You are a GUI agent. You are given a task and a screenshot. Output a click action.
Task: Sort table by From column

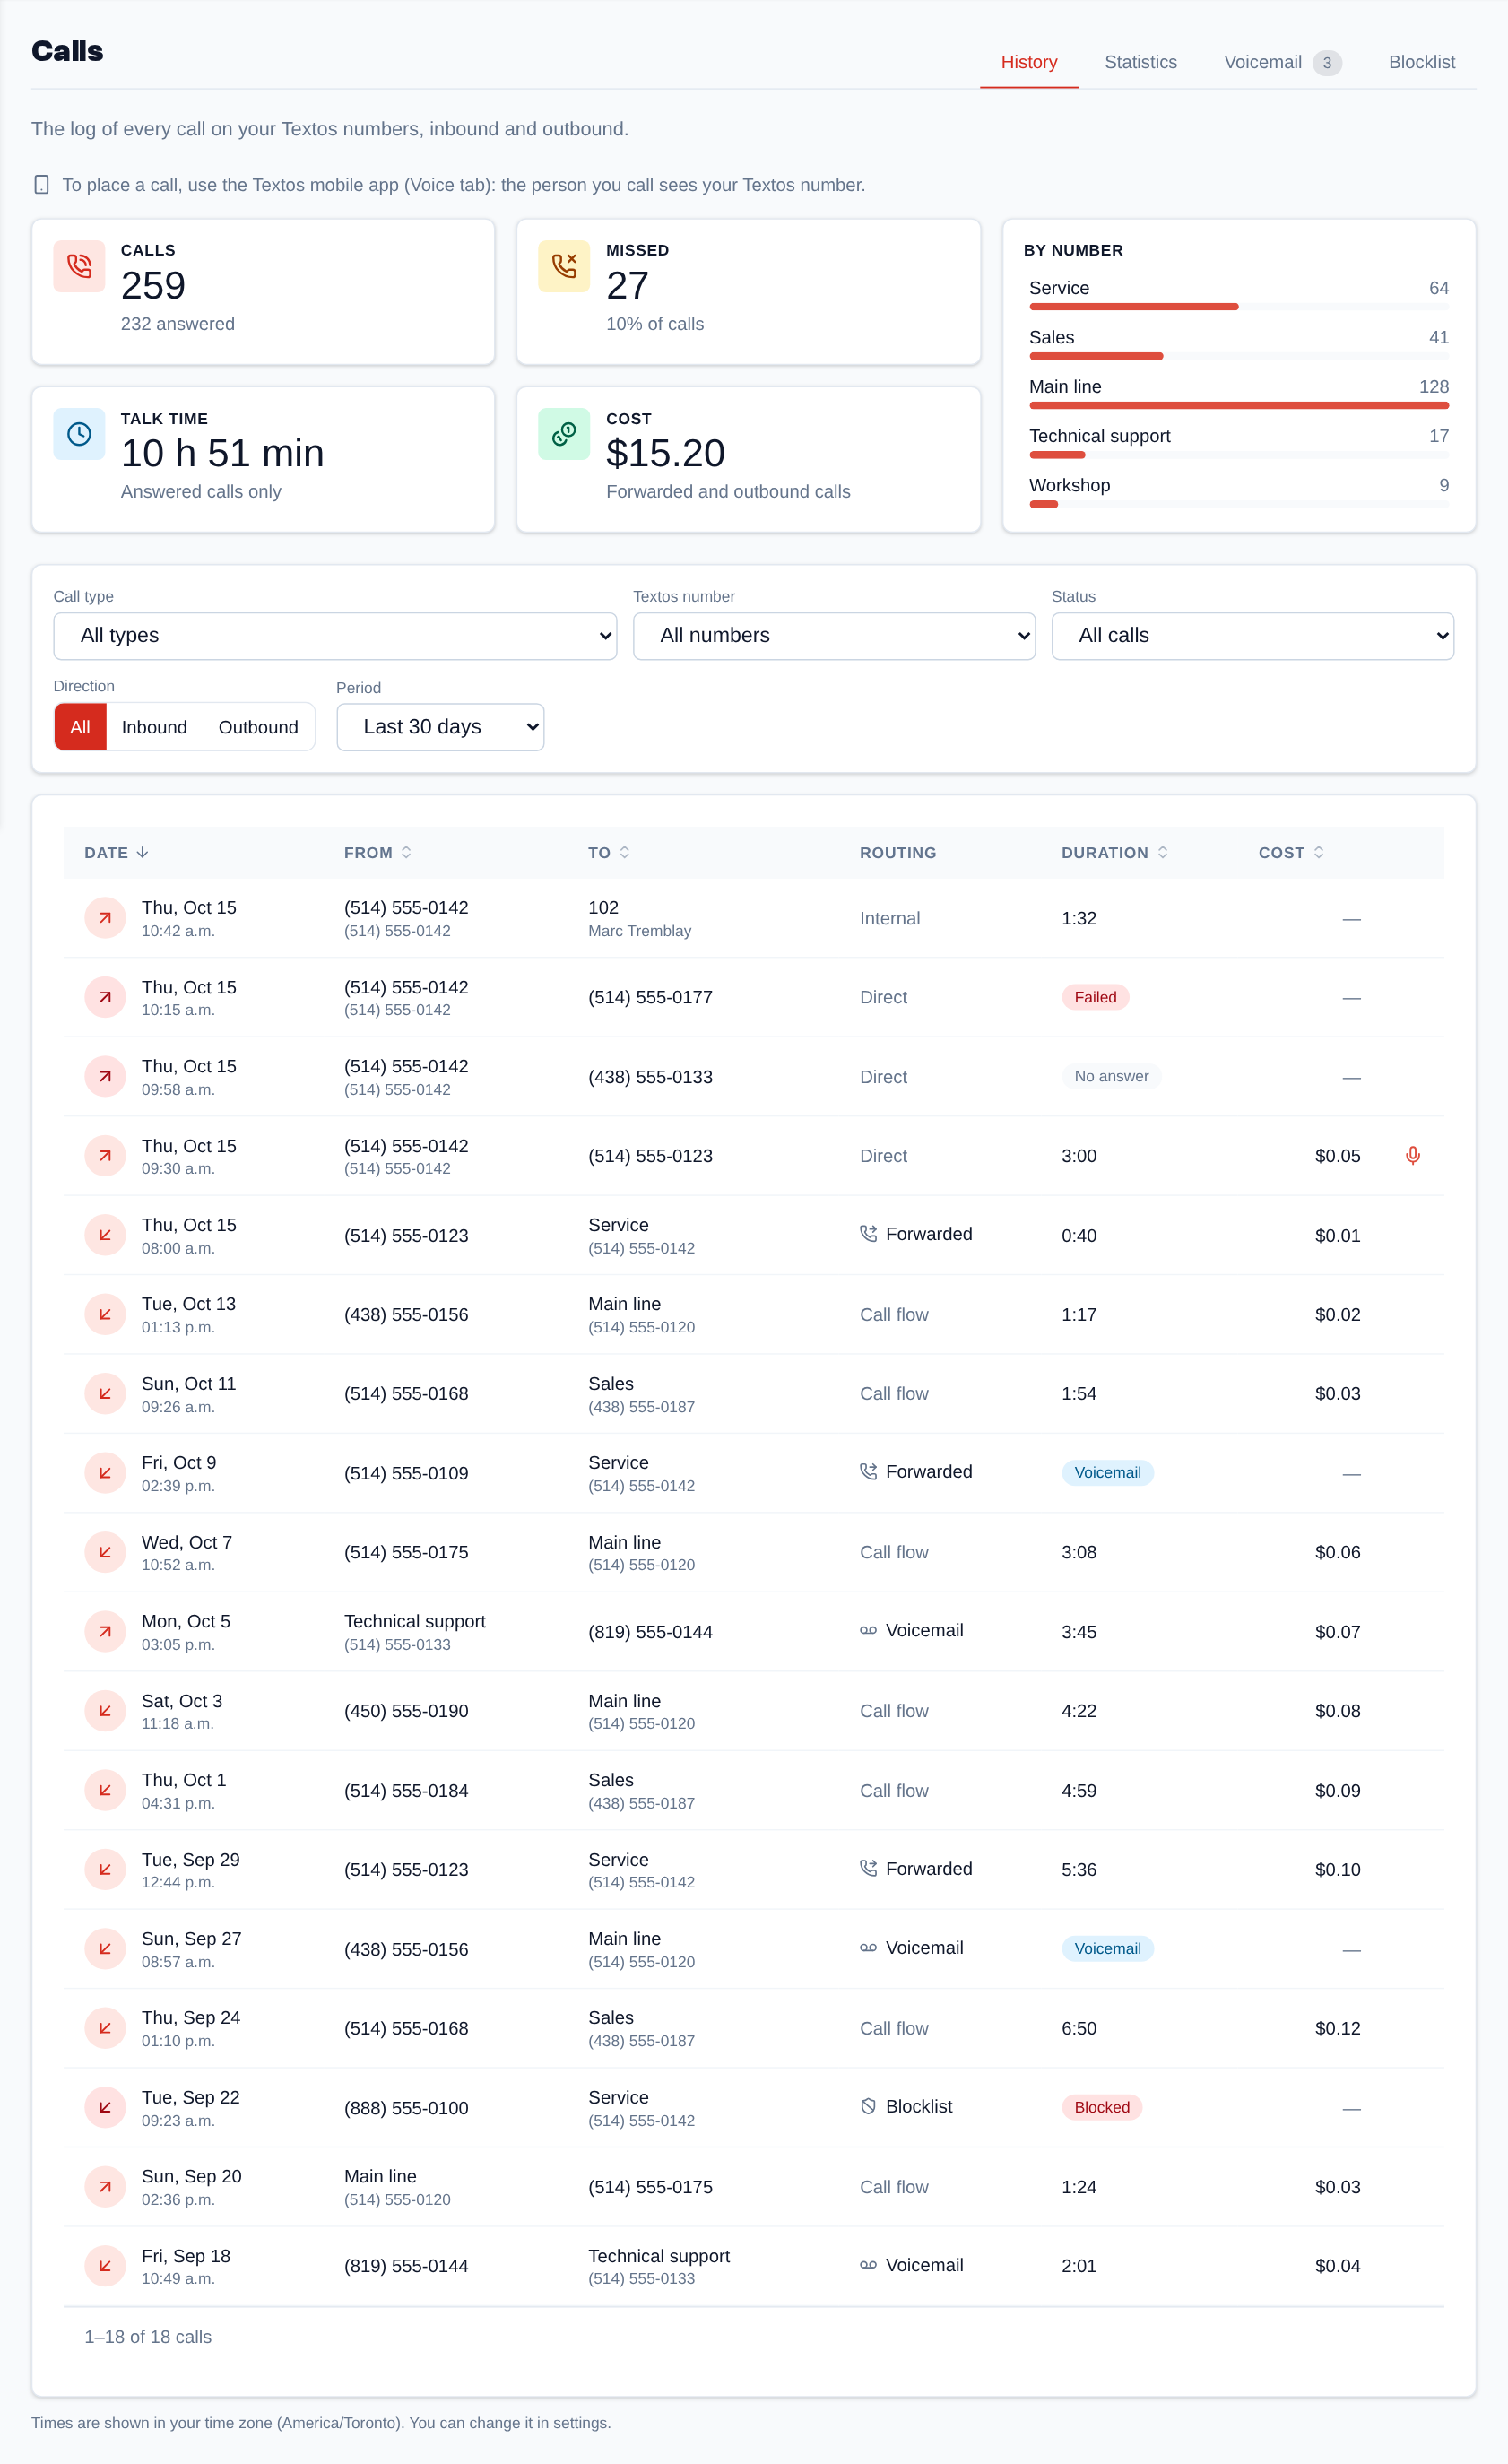[378, 853]
